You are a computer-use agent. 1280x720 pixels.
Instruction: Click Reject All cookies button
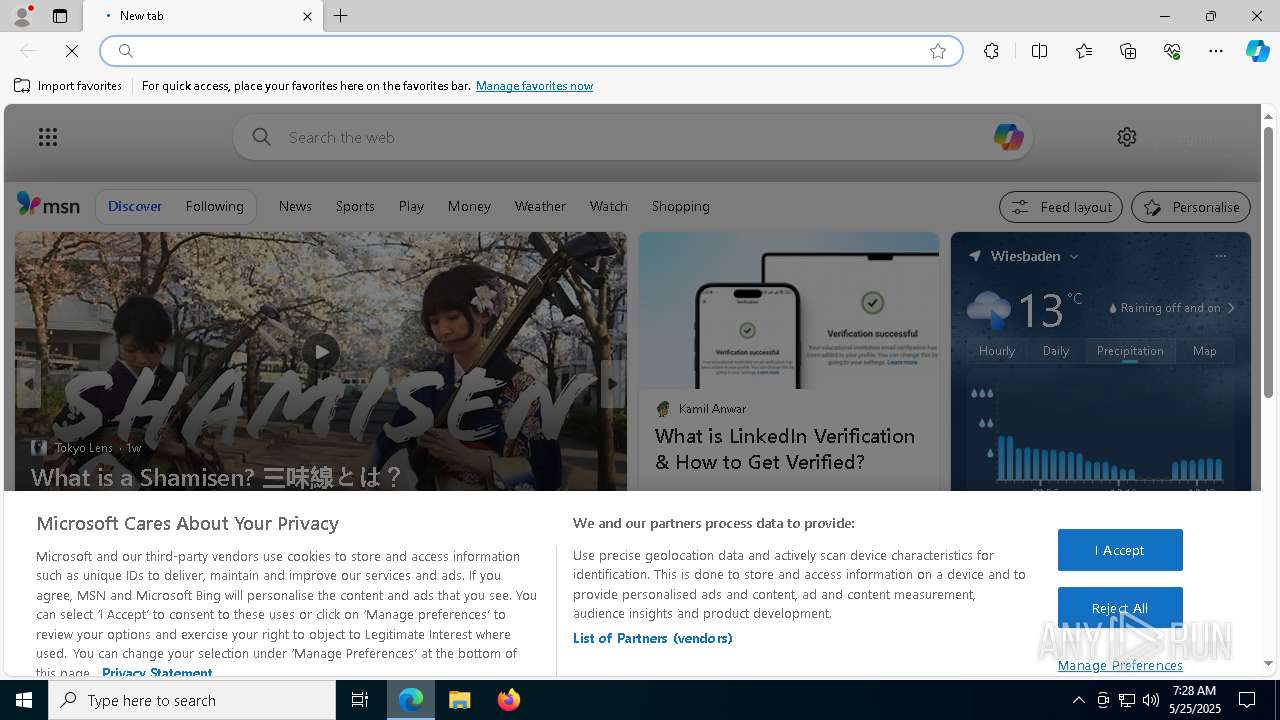pyautogui.click(x=1120, y=608)
